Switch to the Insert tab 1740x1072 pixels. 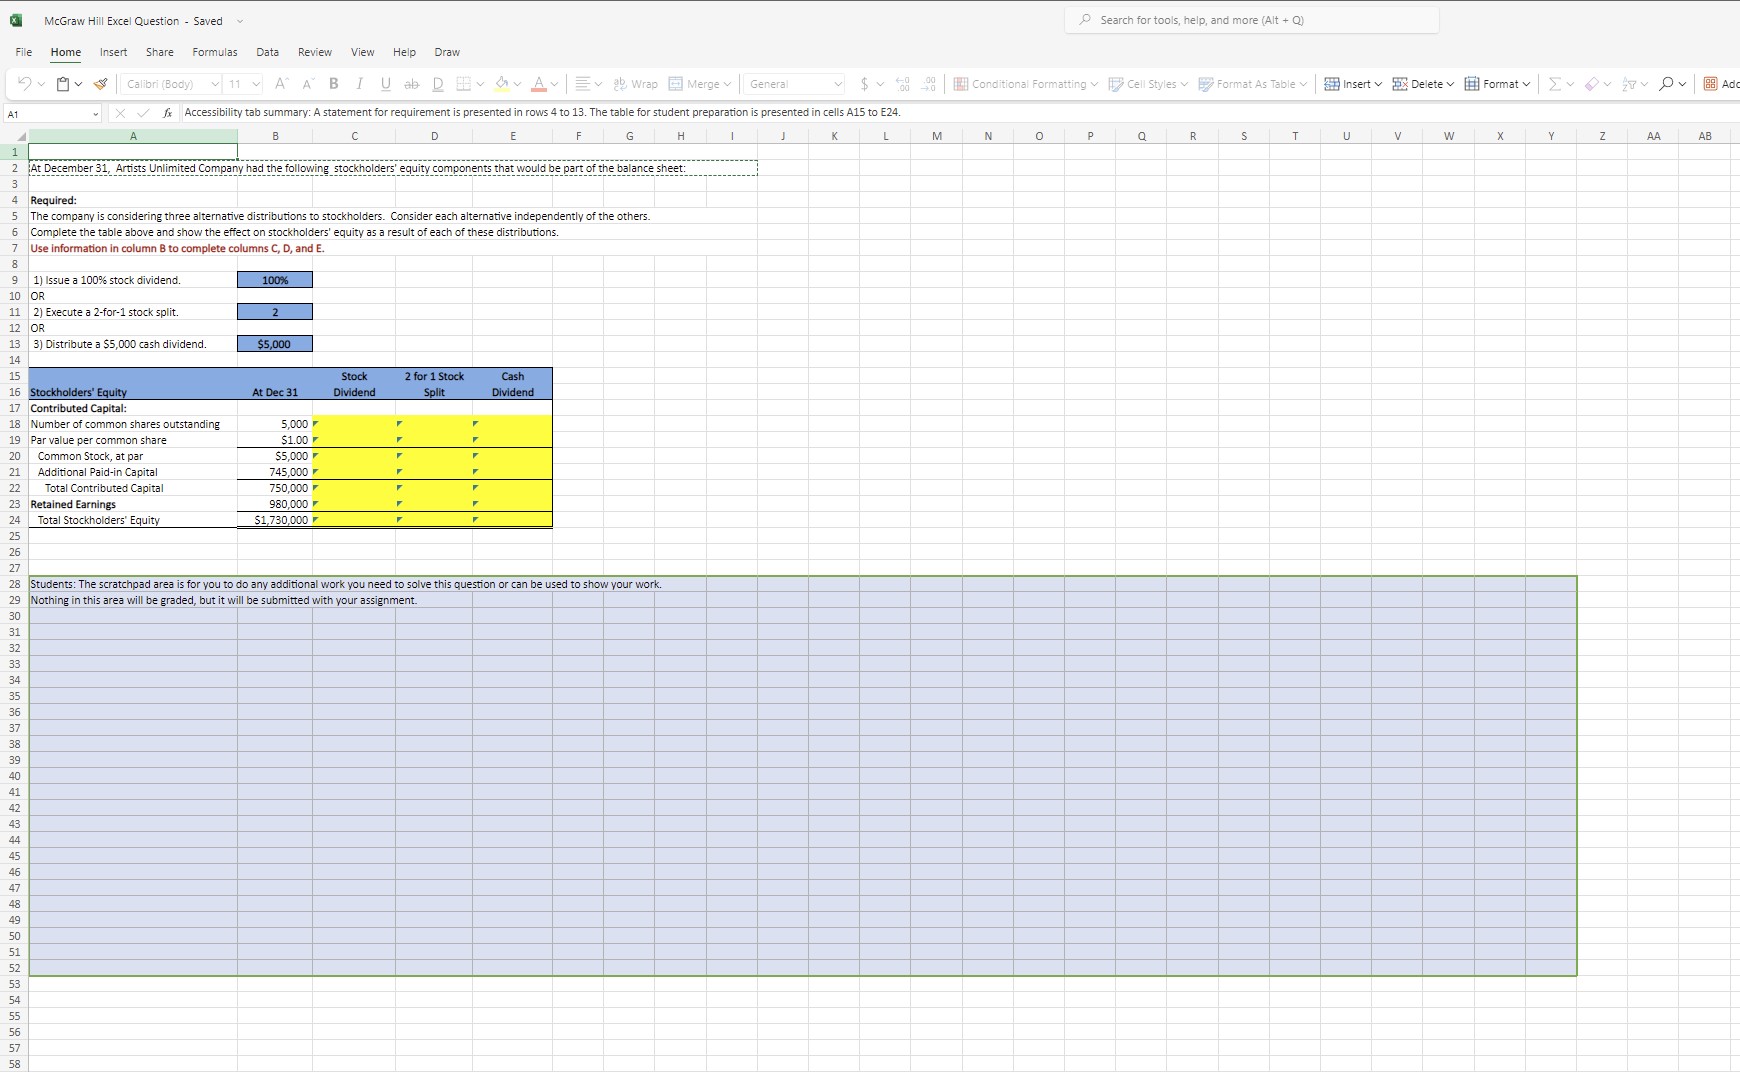point(113,52)
